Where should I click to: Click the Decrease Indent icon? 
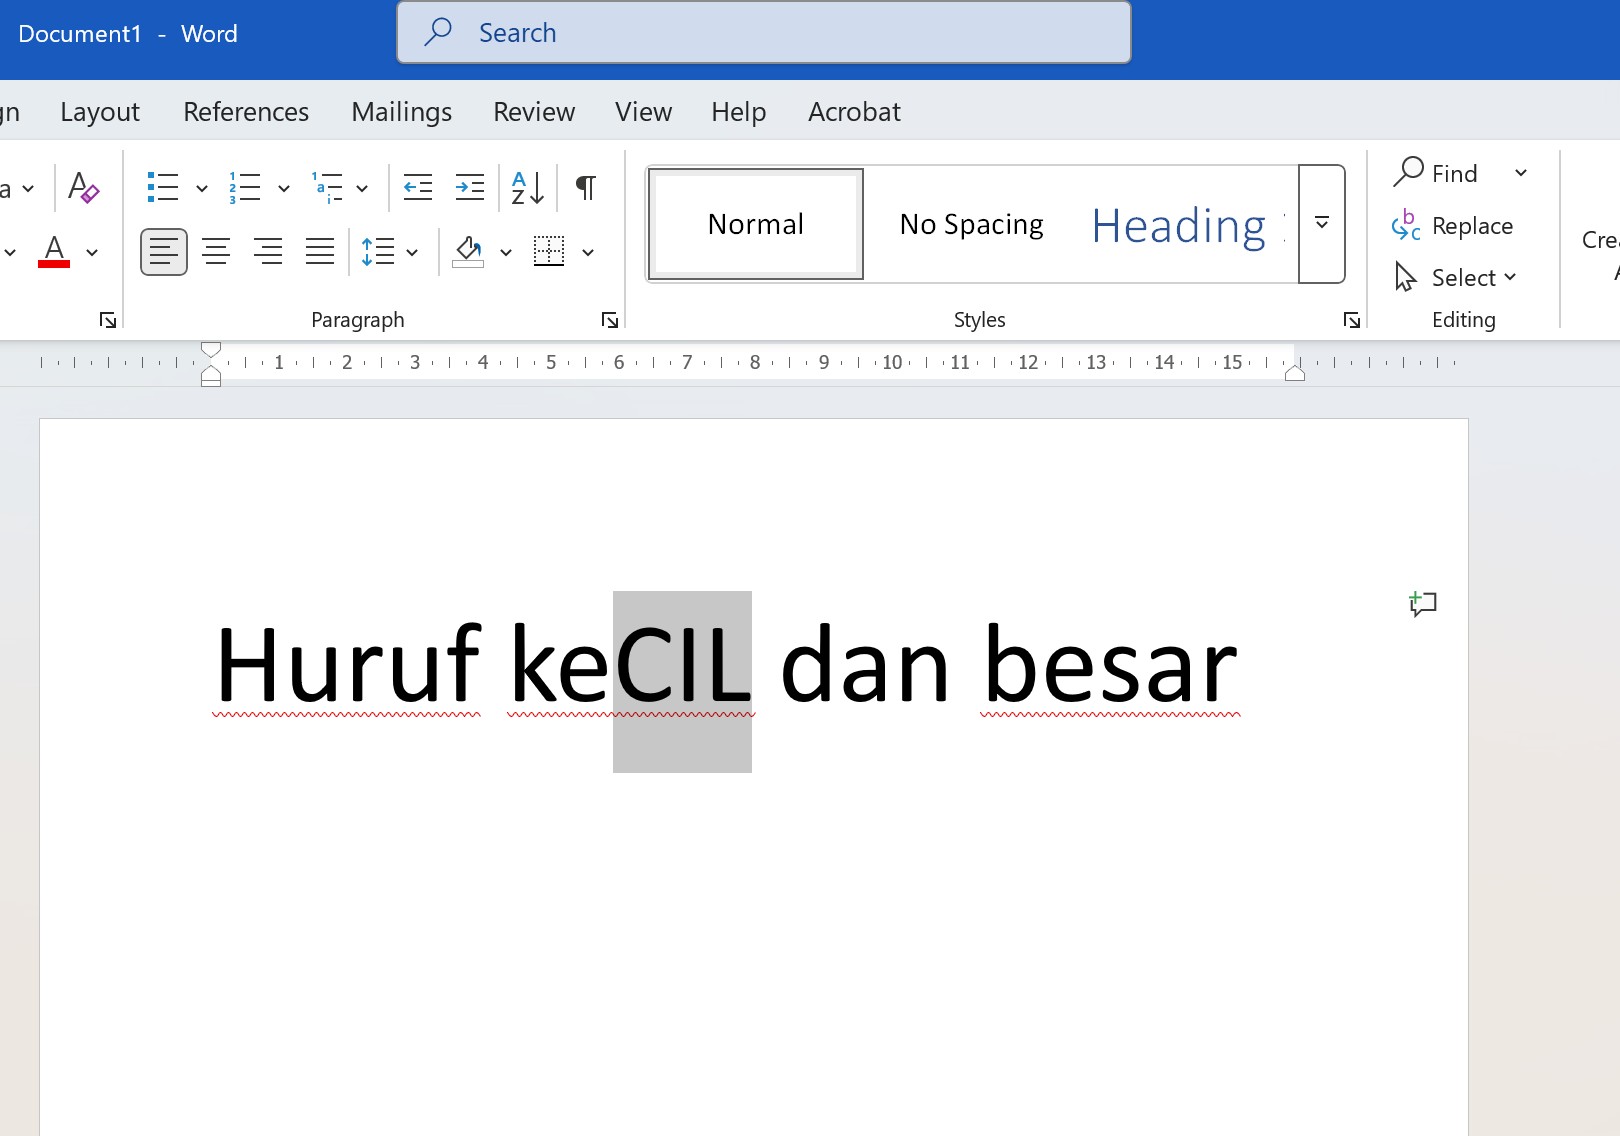tap(417, 187)
